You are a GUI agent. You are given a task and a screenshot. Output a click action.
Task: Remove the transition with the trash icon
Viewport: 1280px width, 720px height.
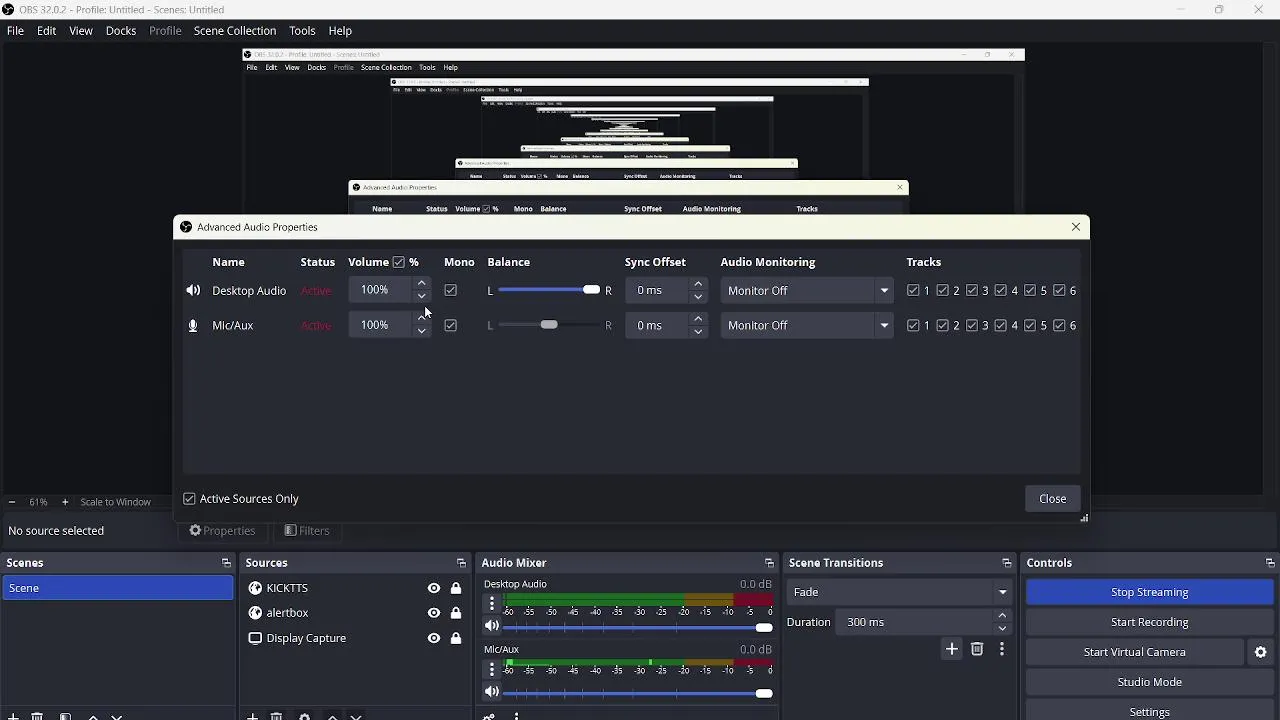977,649
